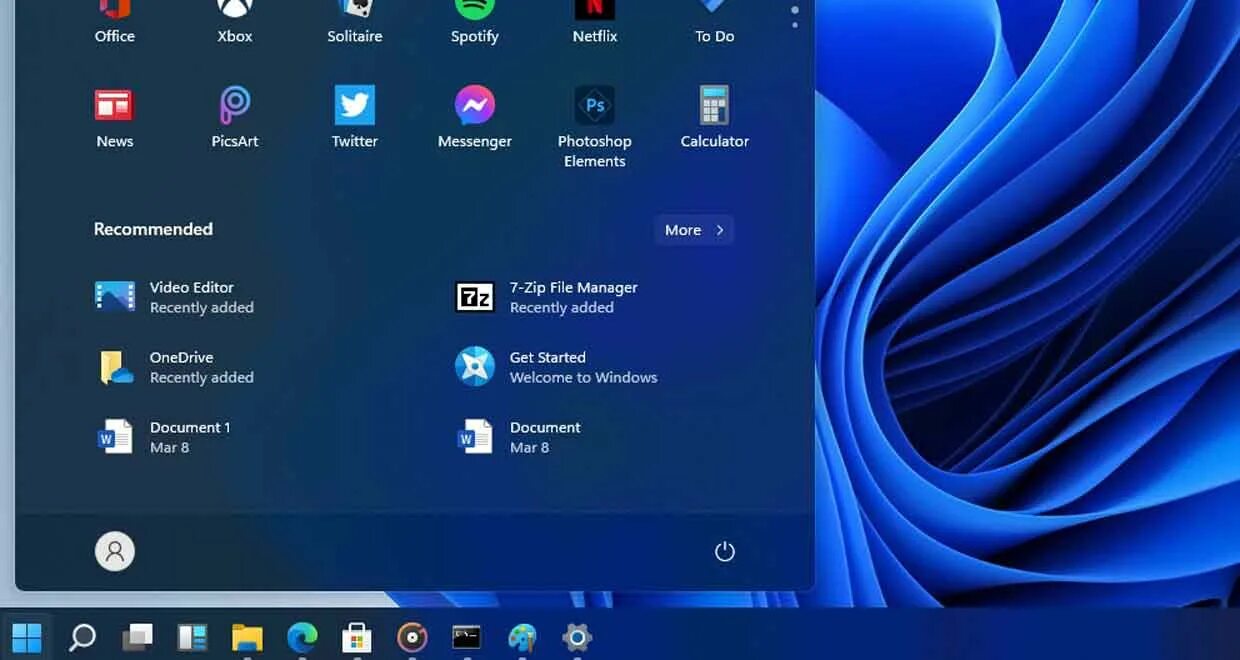Screen dimensions: 1240x660
Task: Open Command Prompt from taskbar
Action: coord(467,636)
